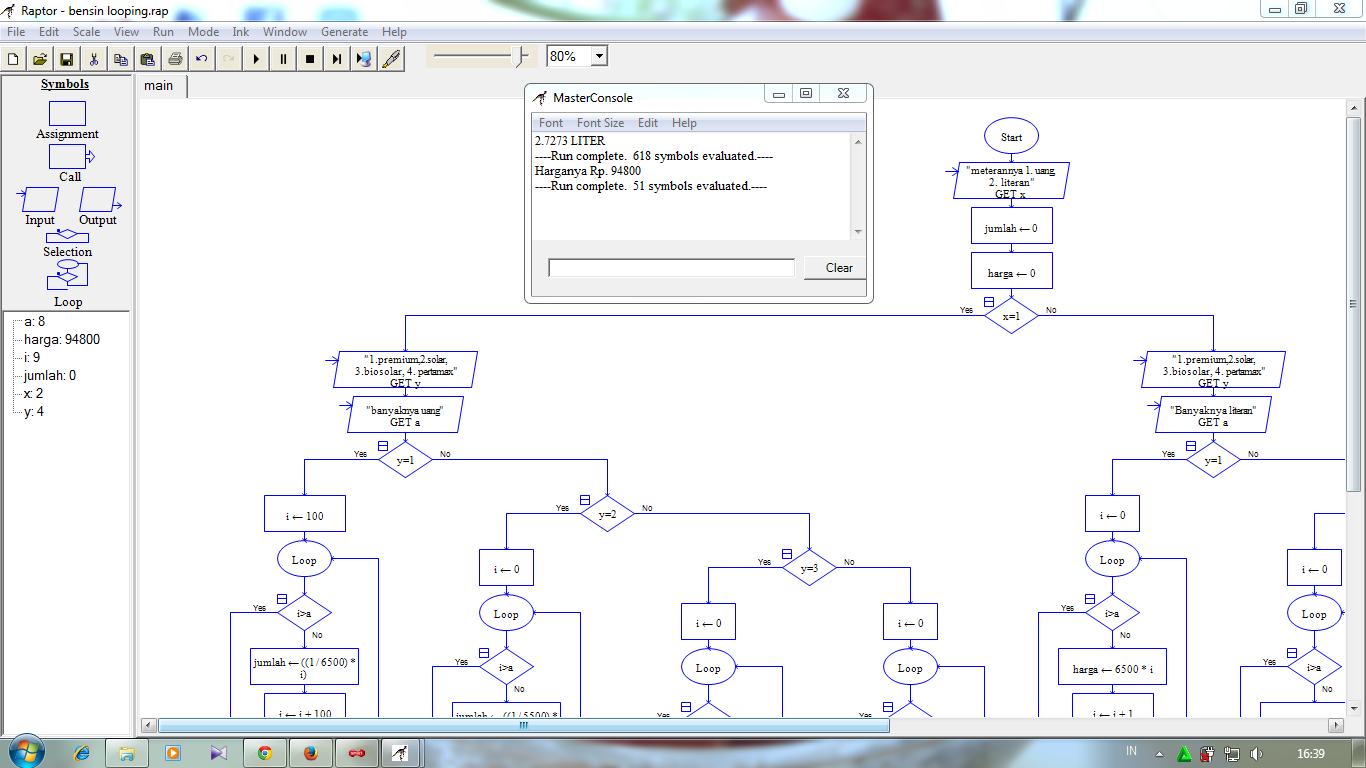1366x768 pixels.
Task: Open an existing file via toolbar
Action: coord(40,59)
